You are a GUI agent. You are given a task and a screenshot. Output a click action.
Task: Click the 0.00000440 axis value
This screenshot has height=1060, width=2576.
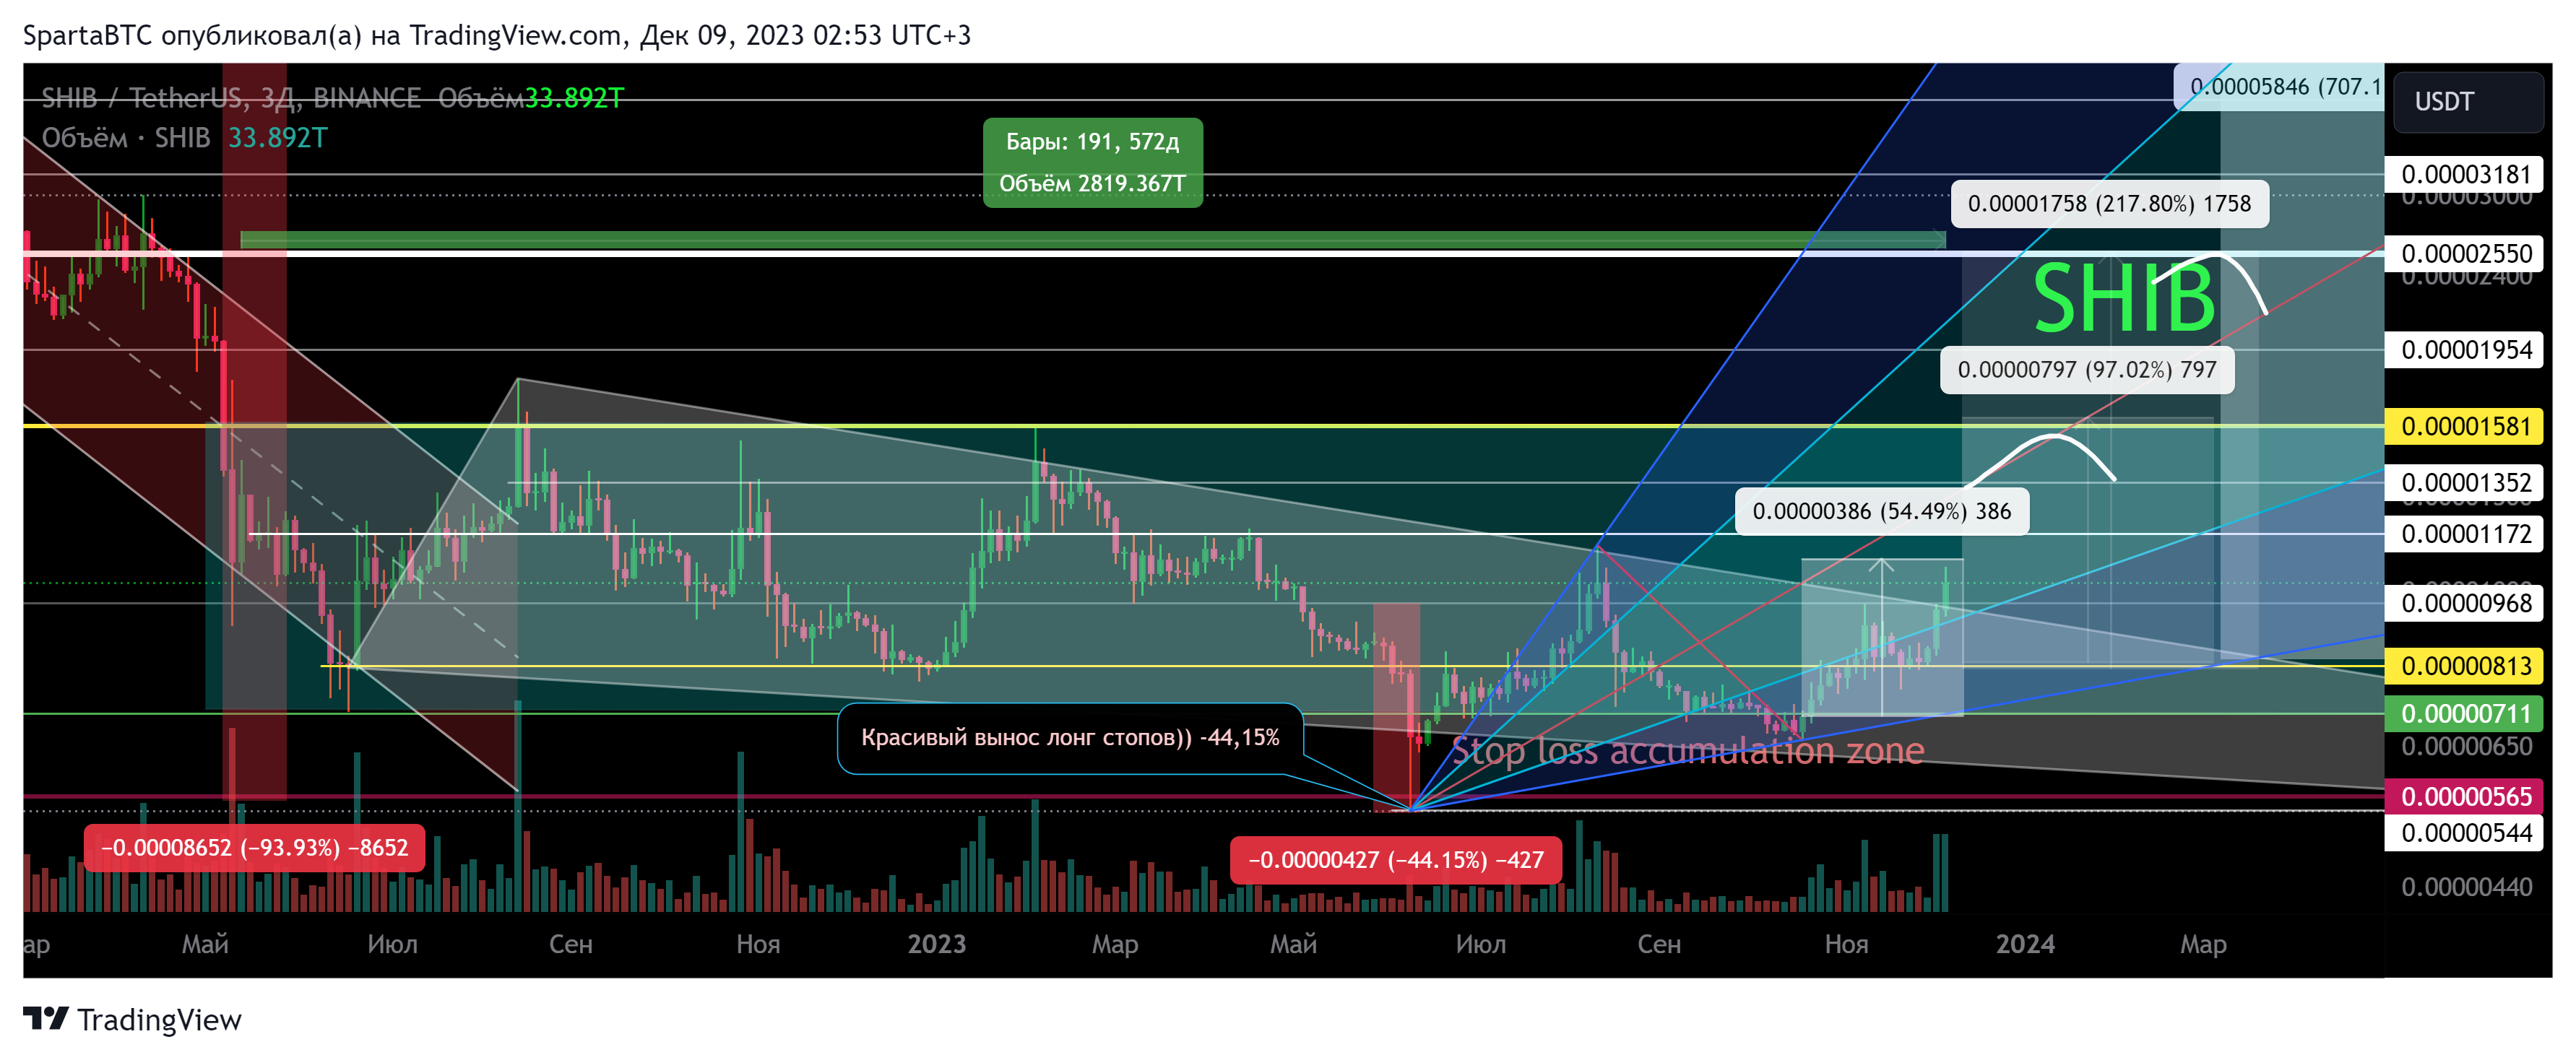[2466, 887]
